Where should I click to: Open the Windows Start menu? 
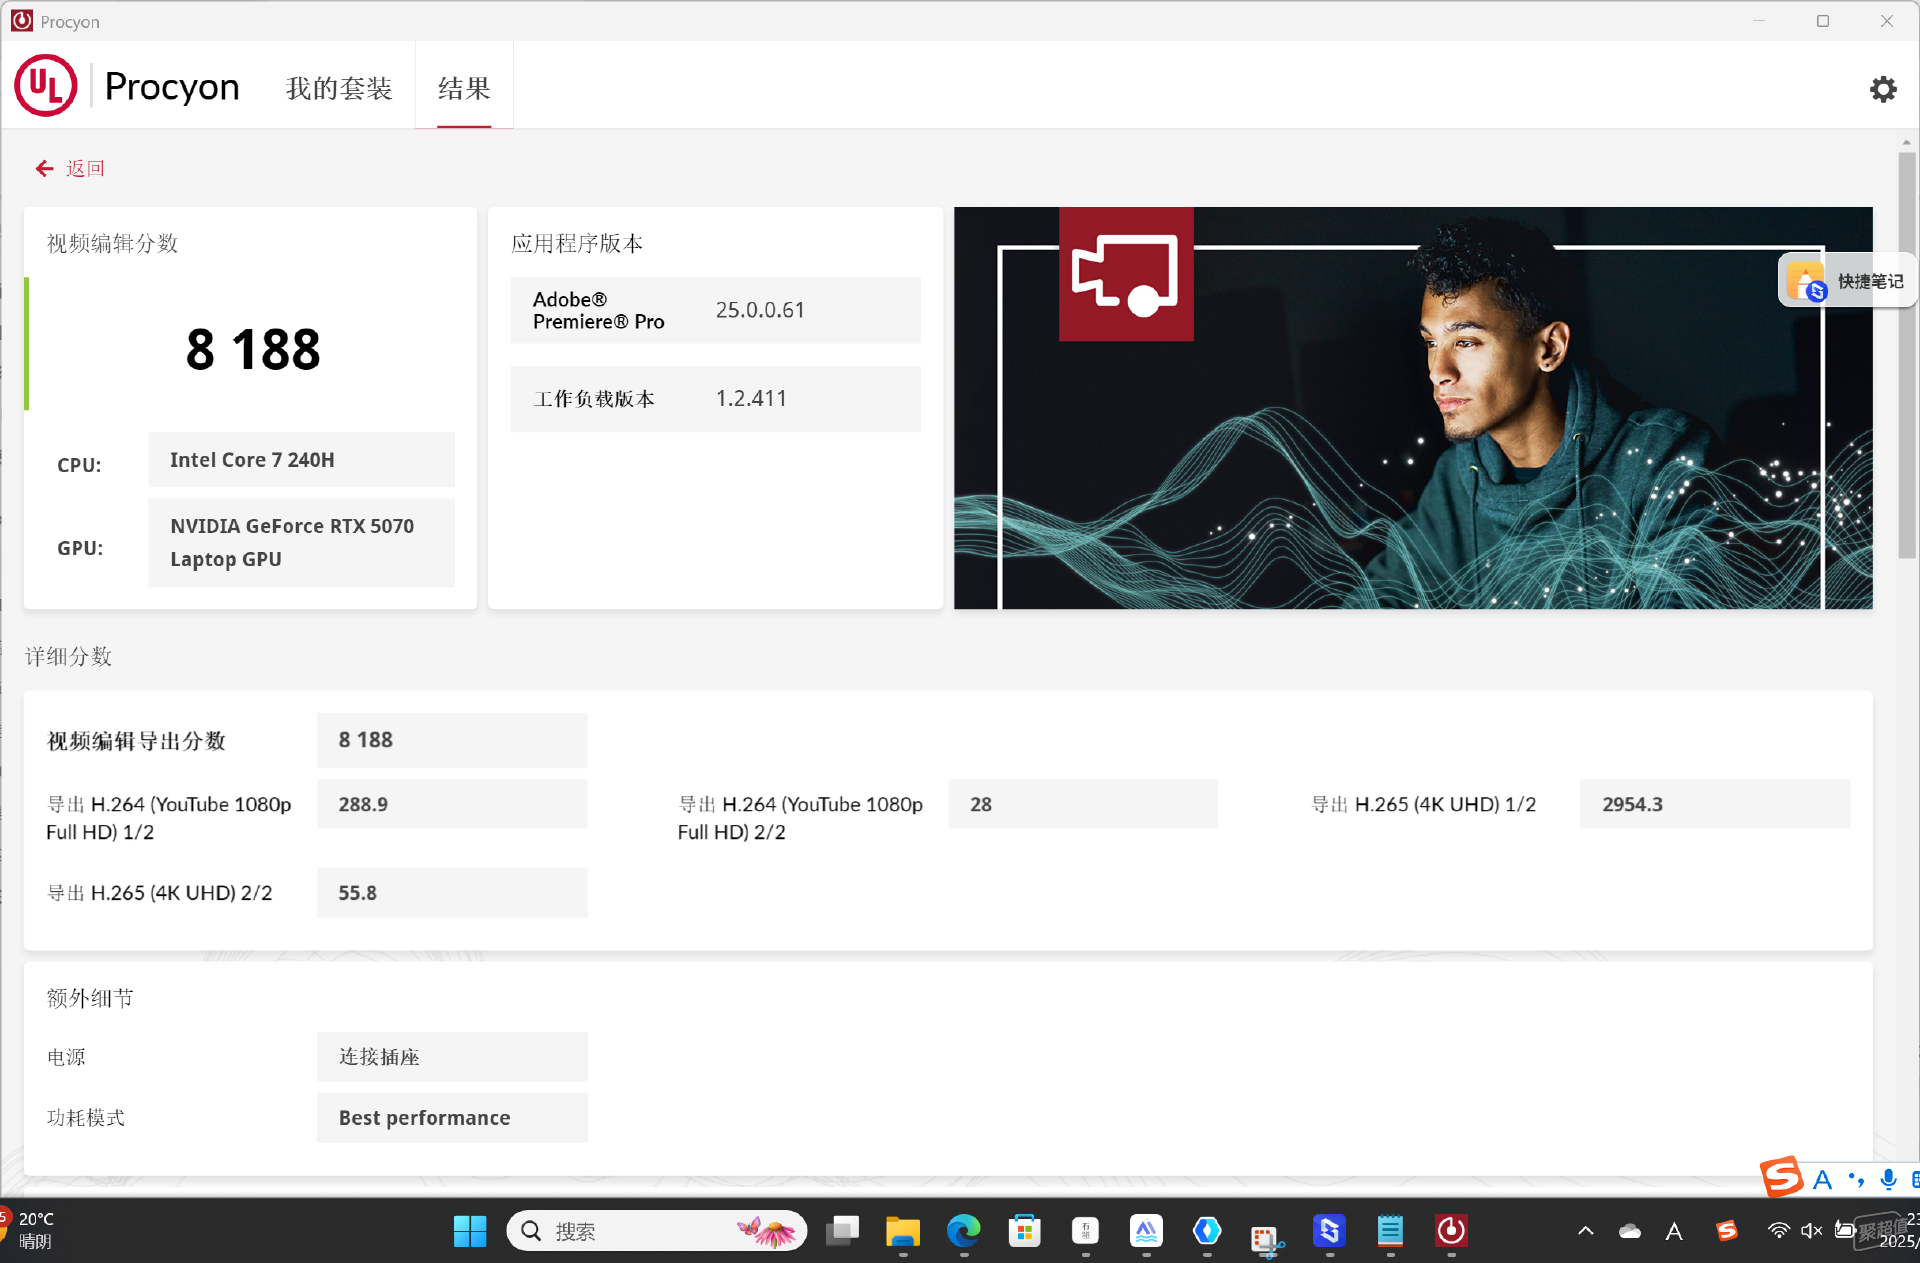(x=469, y=1231)
